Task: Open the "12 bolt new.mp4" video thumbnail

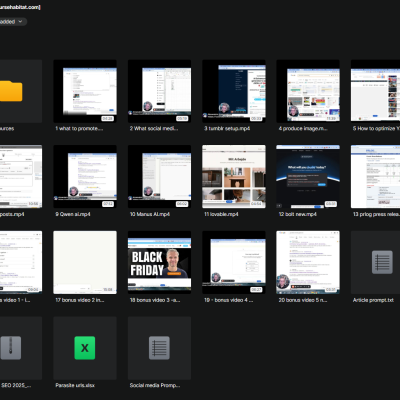Action: (308, 177)
